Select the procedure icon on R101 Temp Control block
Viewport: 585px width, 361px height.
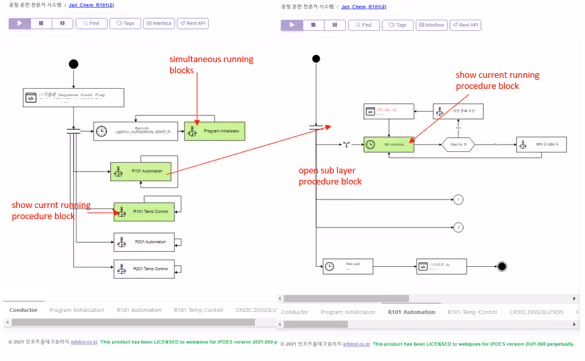tap(122, 212)
